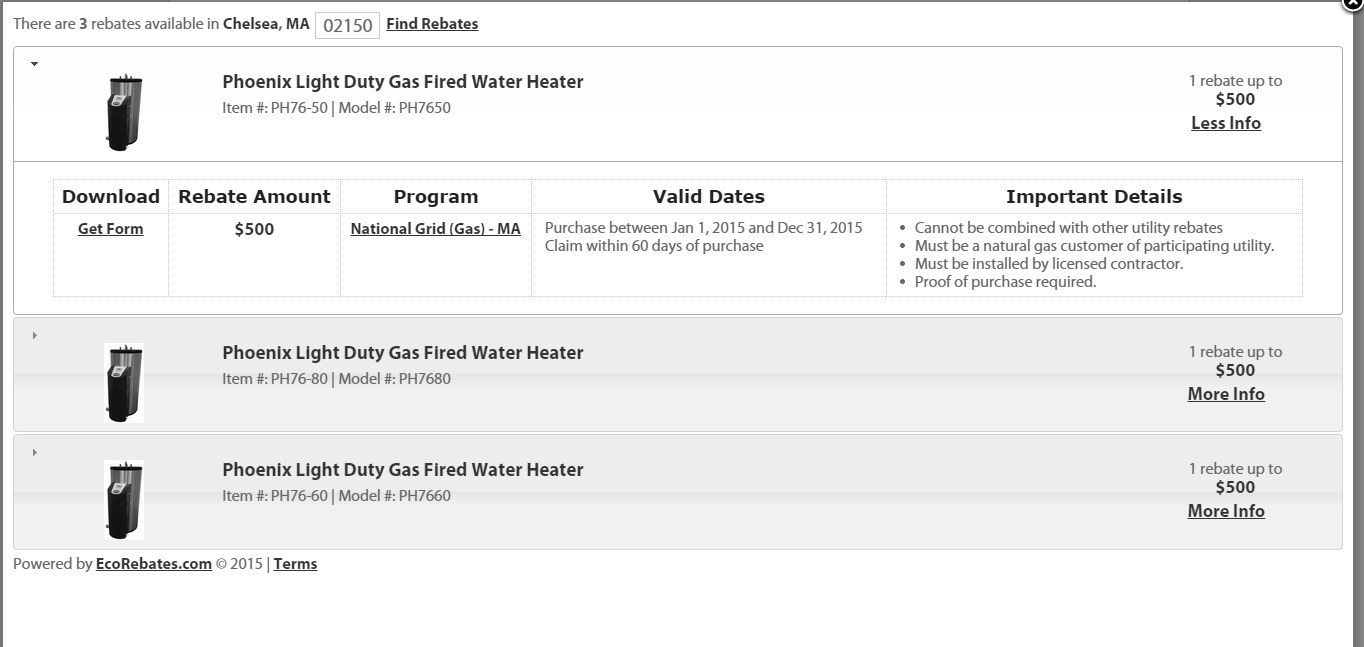Click the PH7660 water heater image
This screenshot has width=1364, height=647.
(124, 500)
